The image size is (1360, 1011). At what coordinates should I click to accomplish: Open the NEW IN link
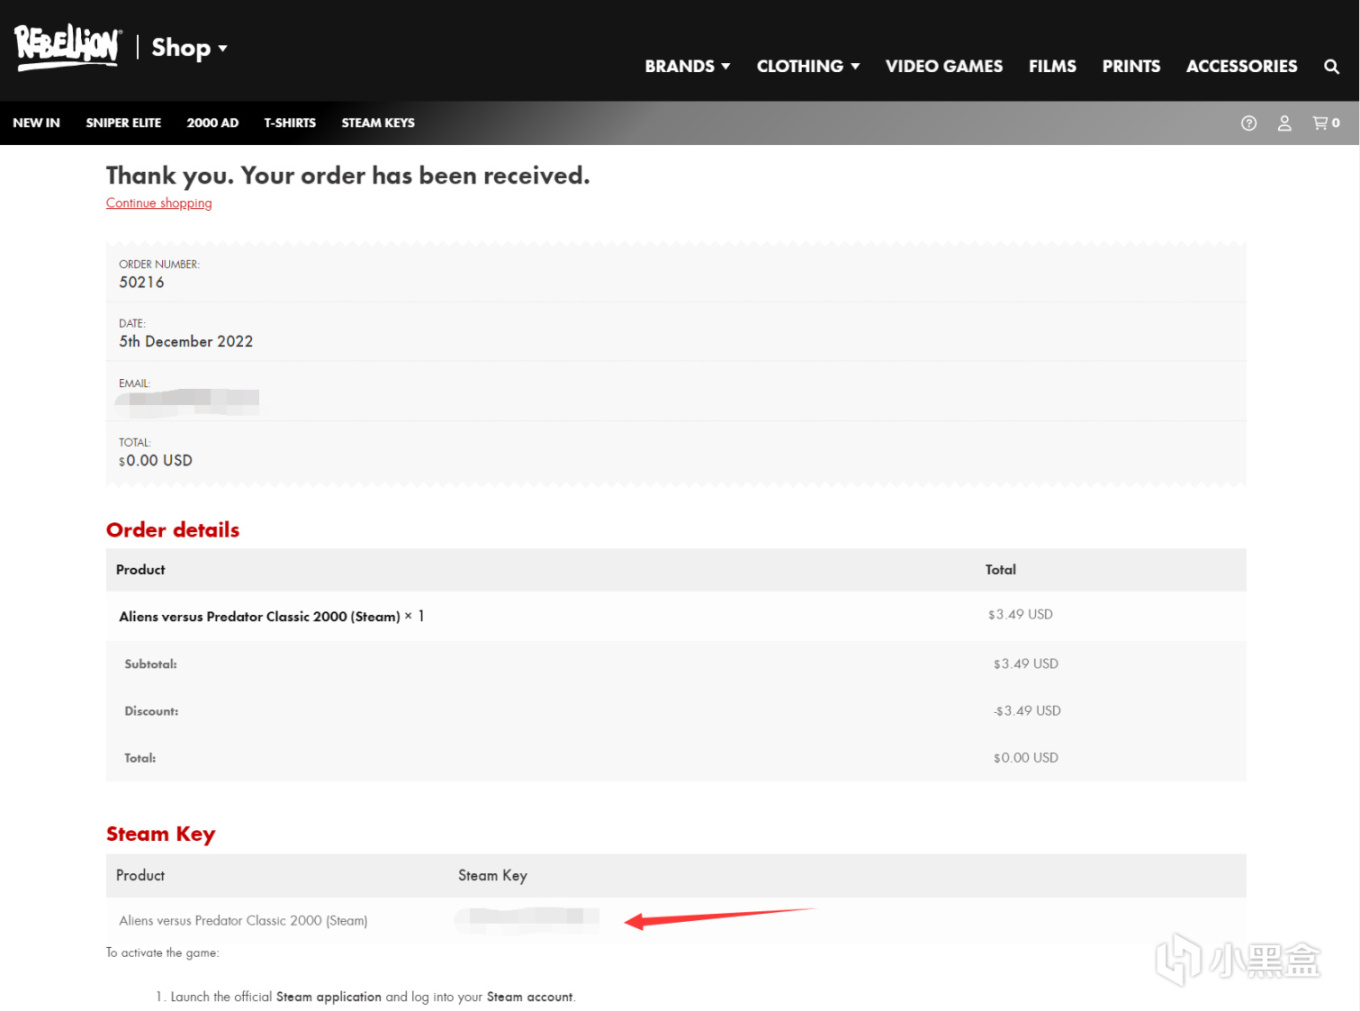(36, 123)
